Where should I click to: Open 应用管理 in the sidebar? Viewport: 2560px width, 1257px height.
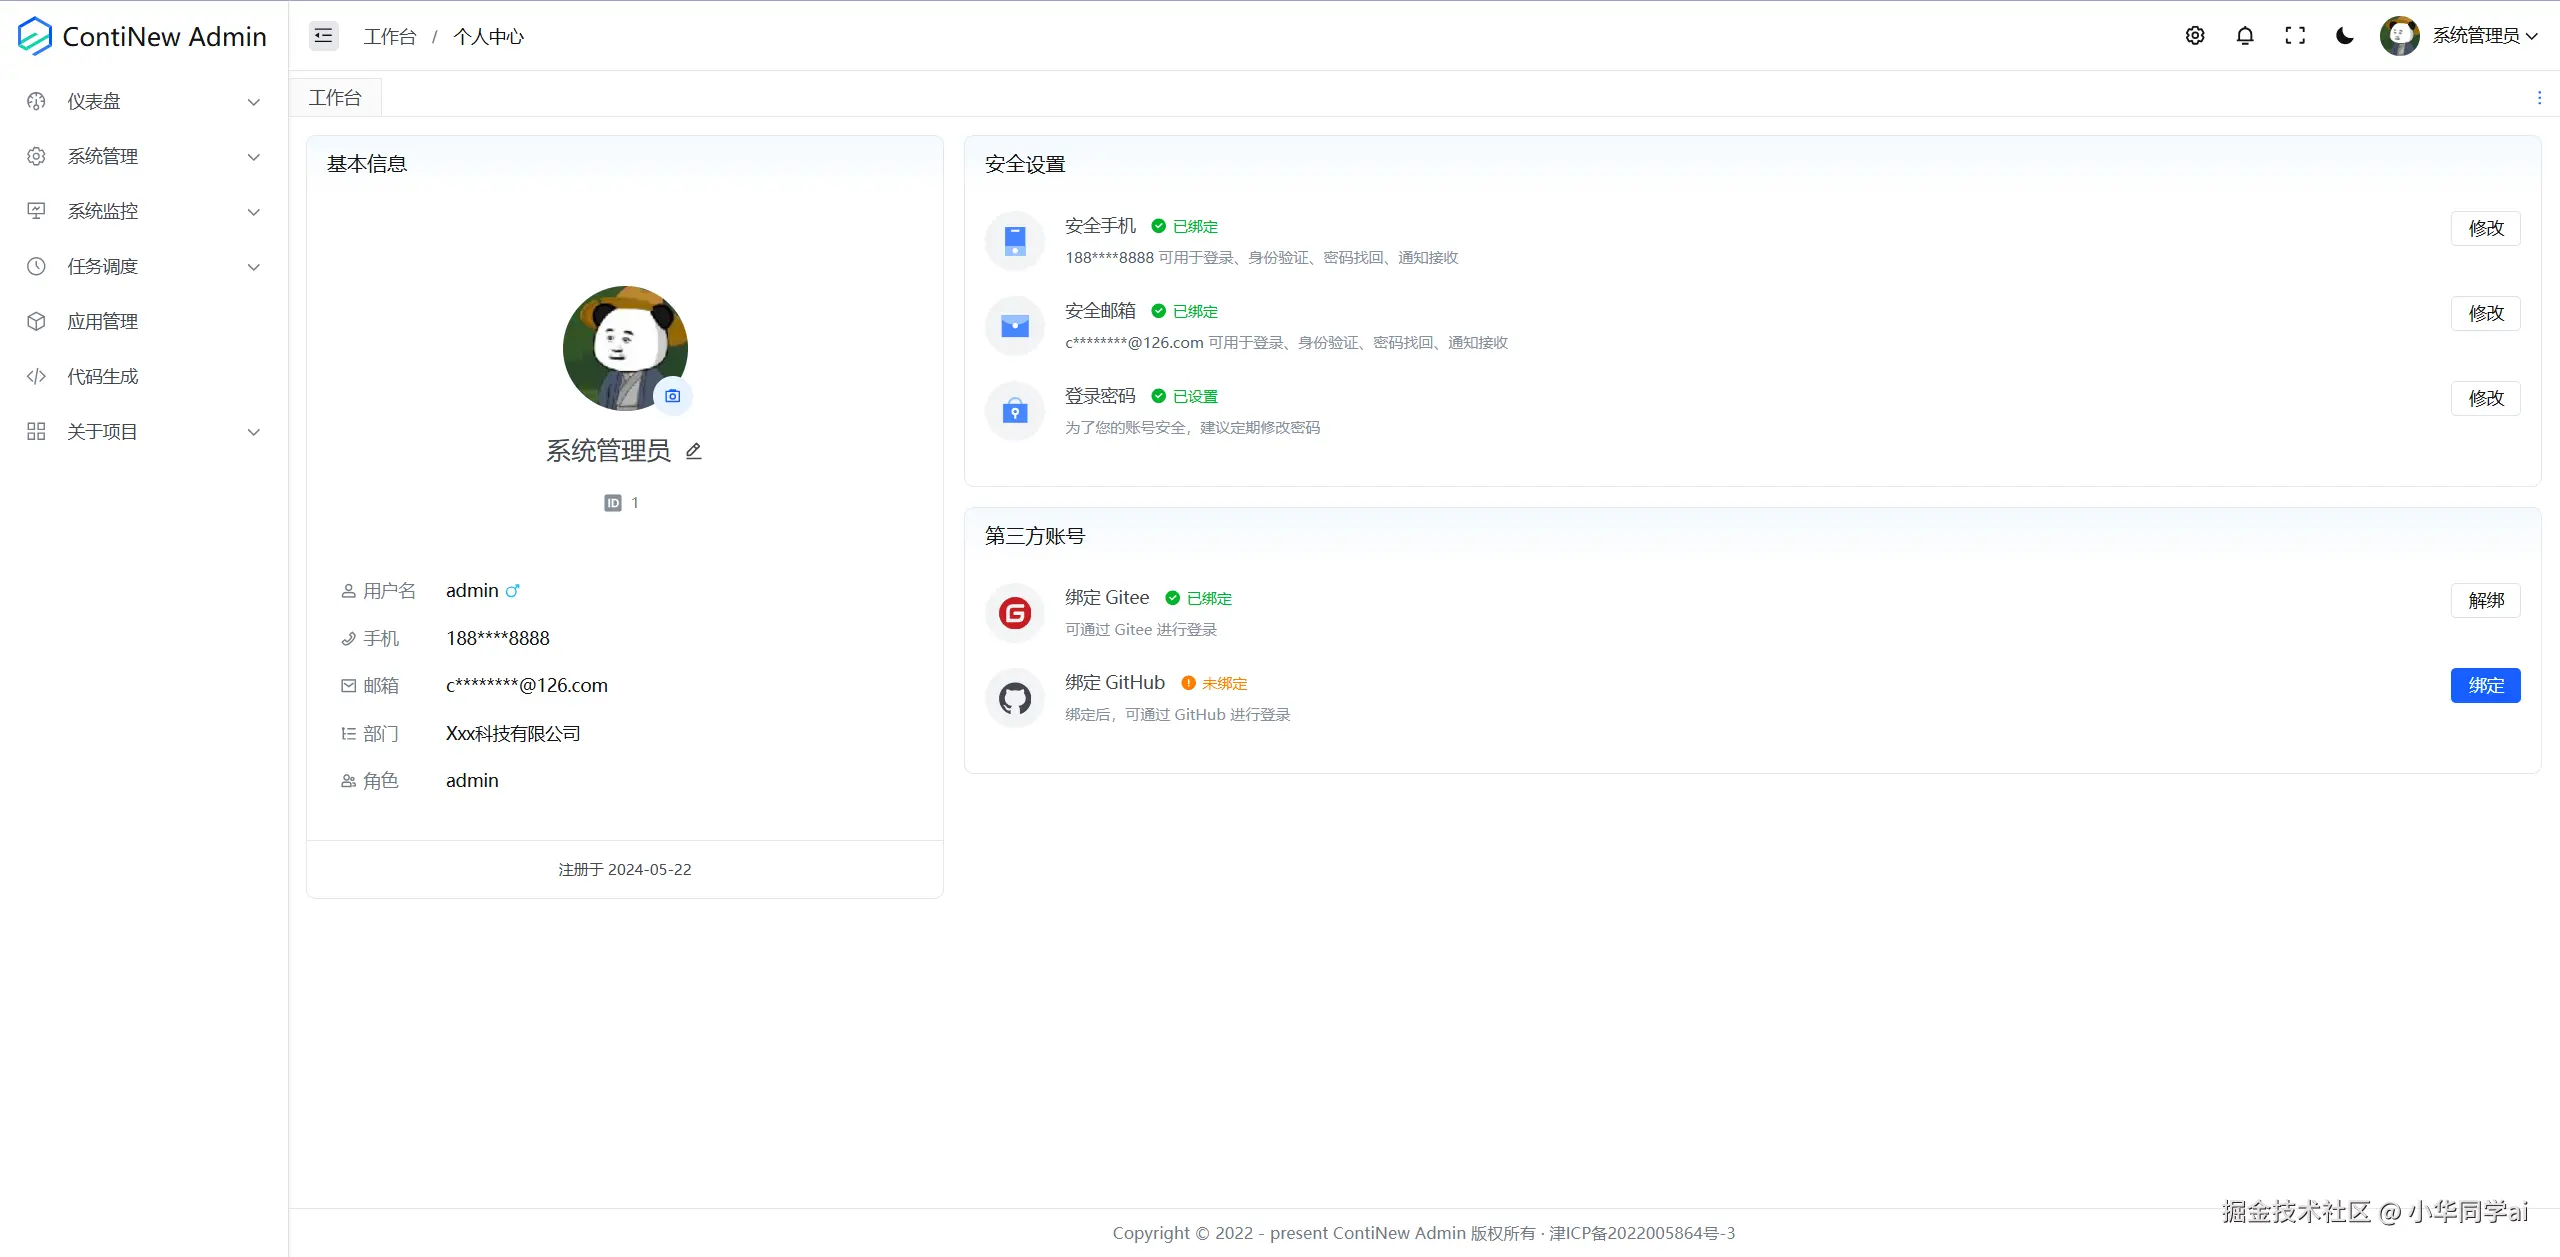(102, 321)
